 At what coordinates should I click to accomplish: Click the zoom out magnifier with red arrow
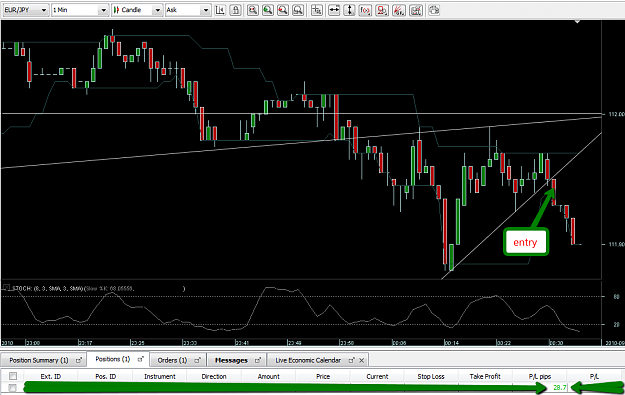tap(283, 10)
